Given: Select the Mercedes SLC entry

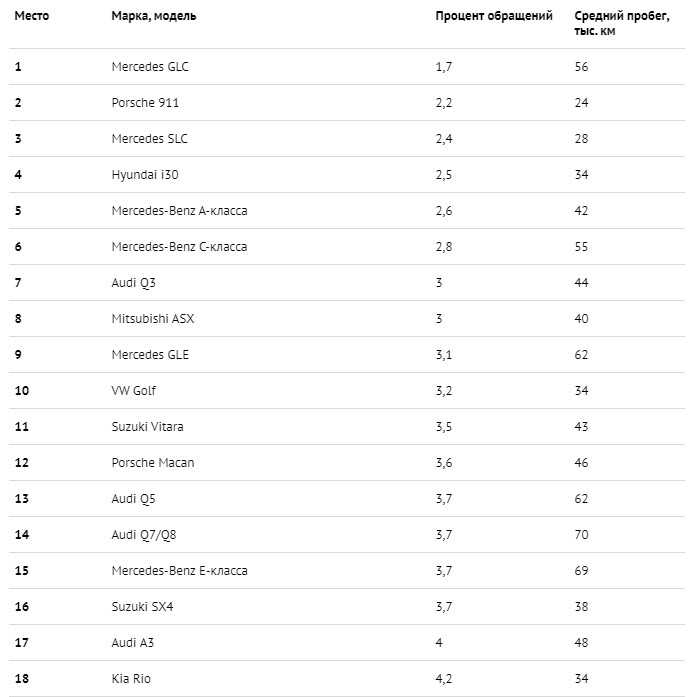Looking at the screenshot, I should coord(149,139).
